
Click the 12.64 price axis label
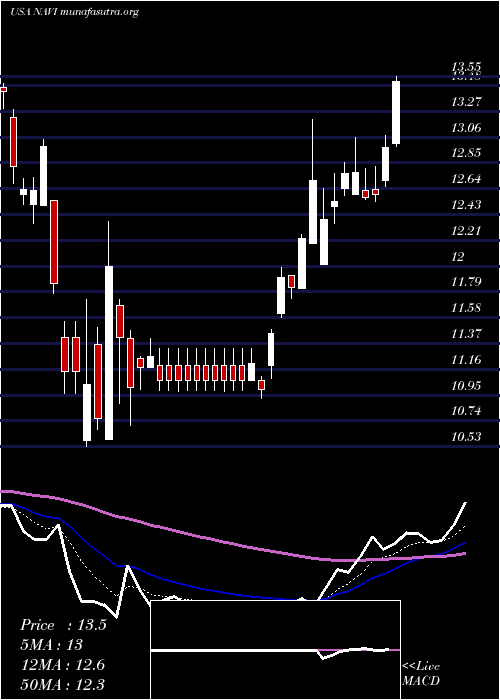(x=466, y=179)
